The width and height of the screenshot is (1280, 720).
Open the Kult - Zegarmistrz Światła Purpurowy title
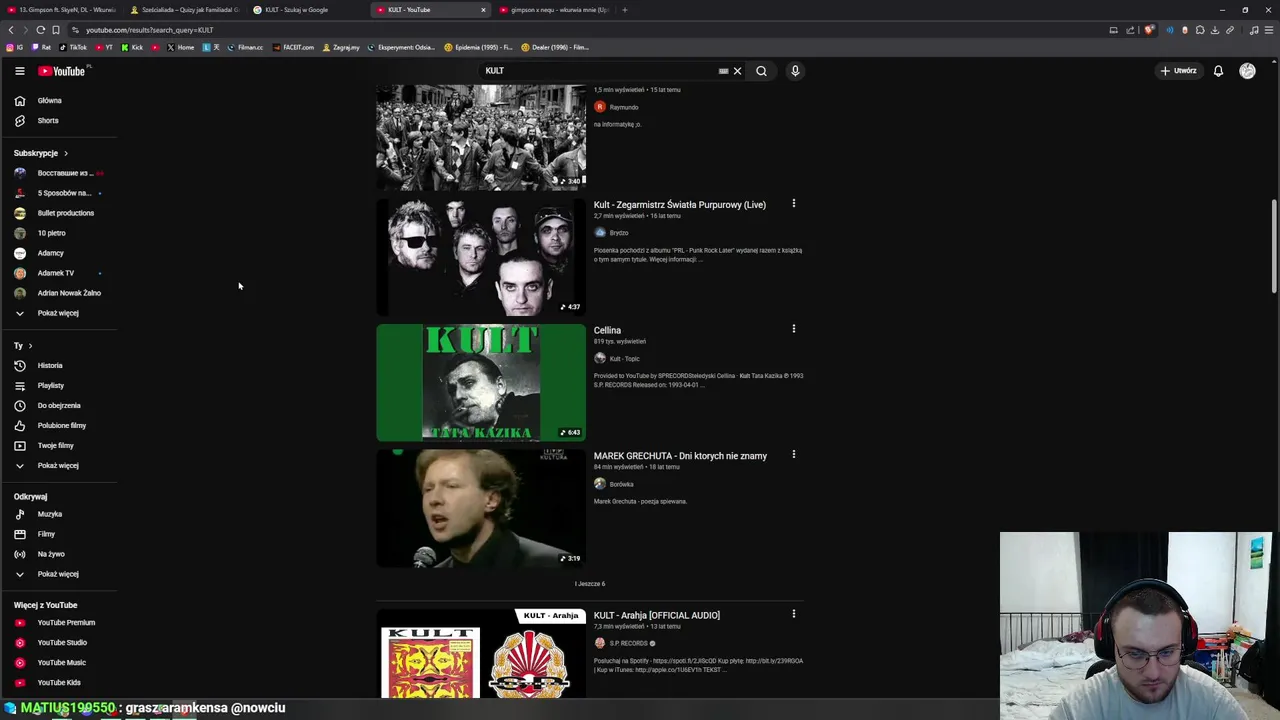(680, 205)
